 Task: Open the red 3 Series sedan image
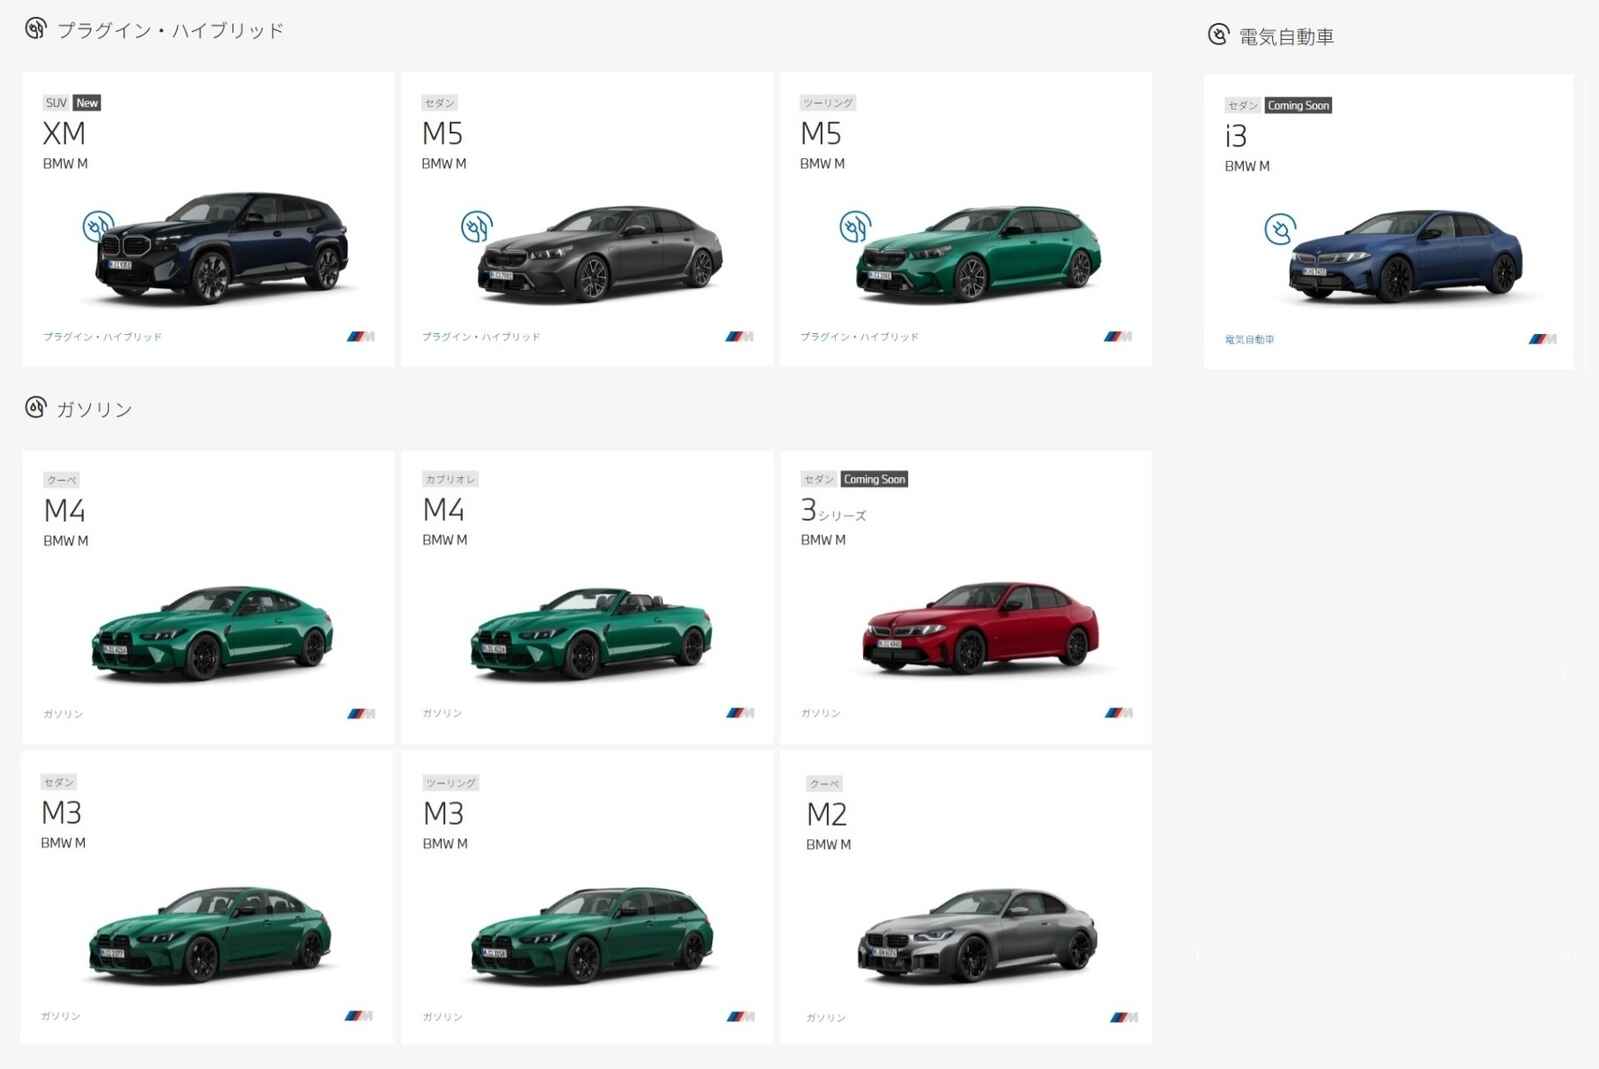981,627
